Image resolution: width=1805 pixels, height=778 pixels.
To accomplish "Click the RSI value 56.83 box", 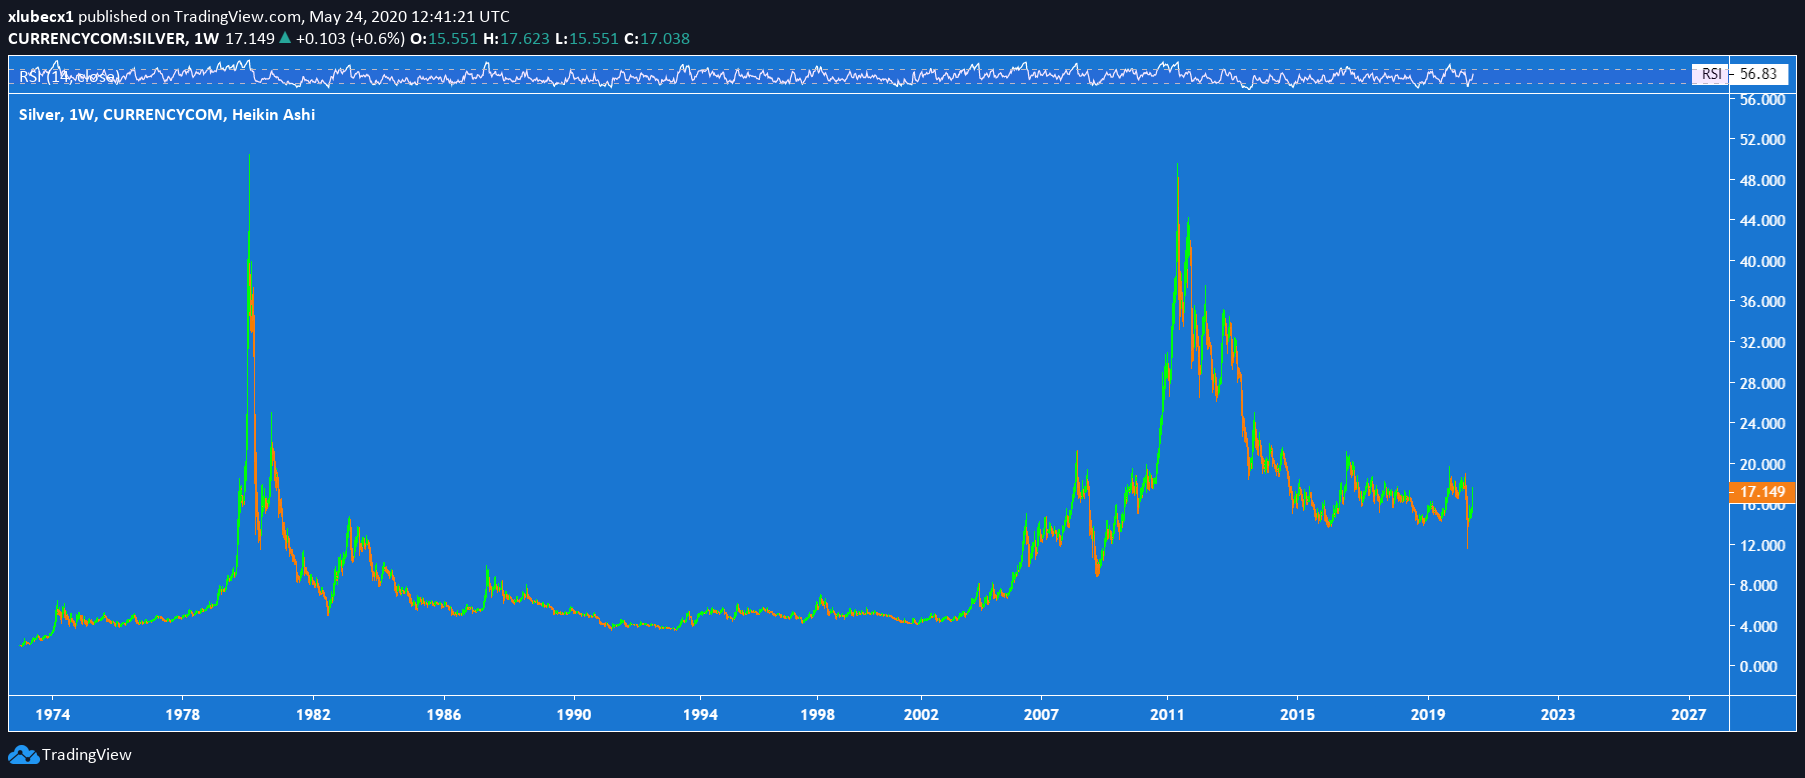I will pos(1758,74).
